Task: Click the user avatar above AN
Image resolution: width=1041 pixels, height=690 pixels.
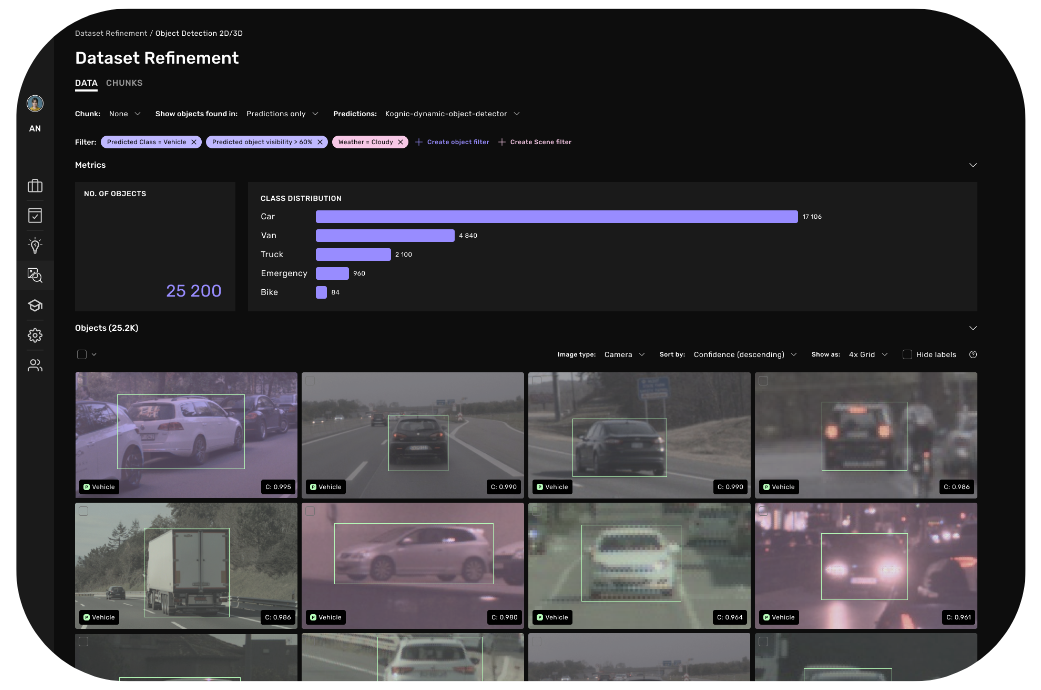Action: (35, 104)
